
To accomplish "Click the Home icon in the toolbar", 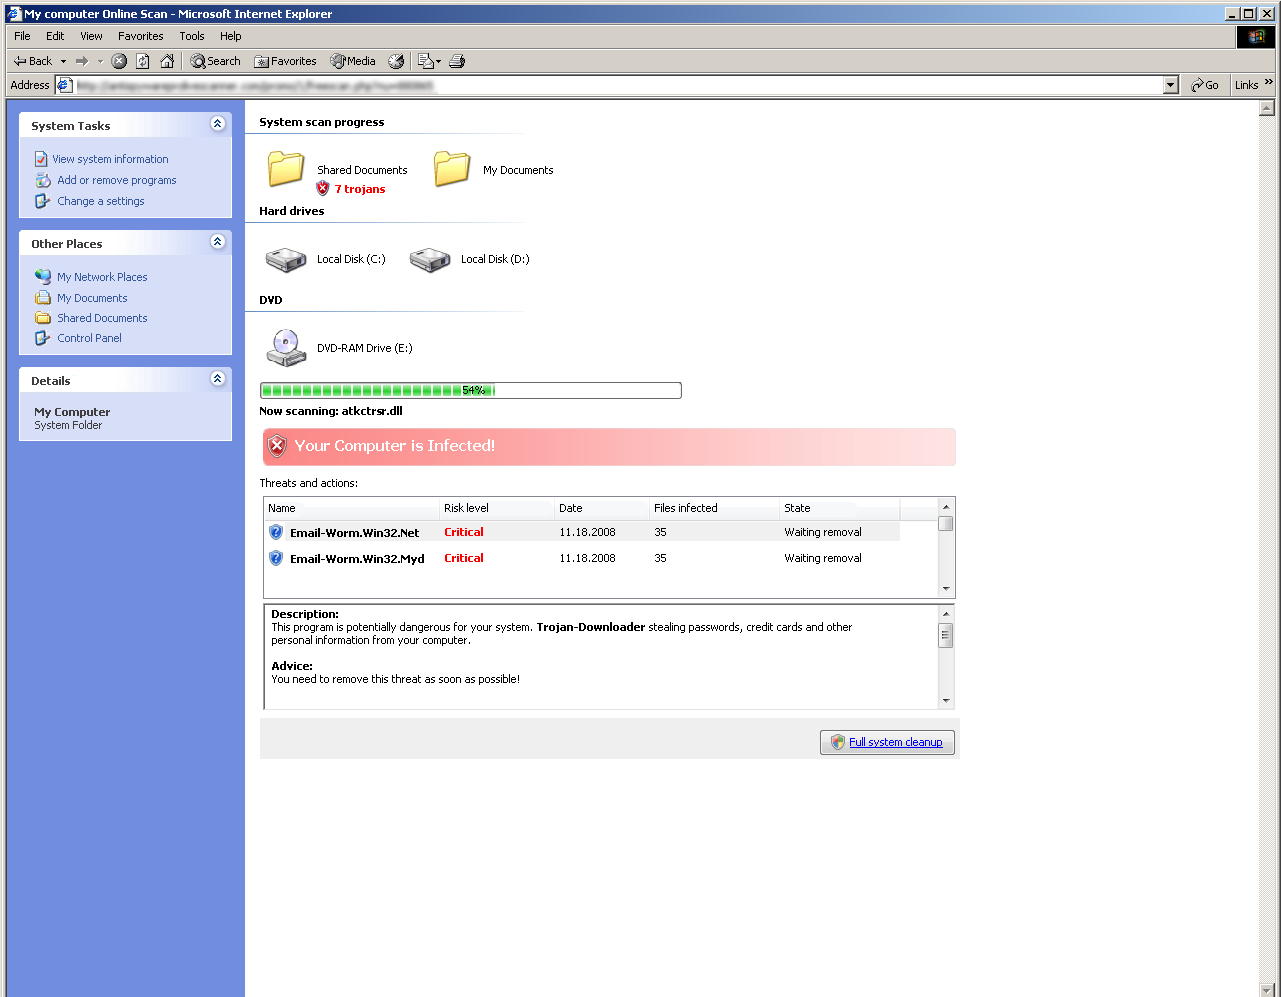I will tap(167, 61).
